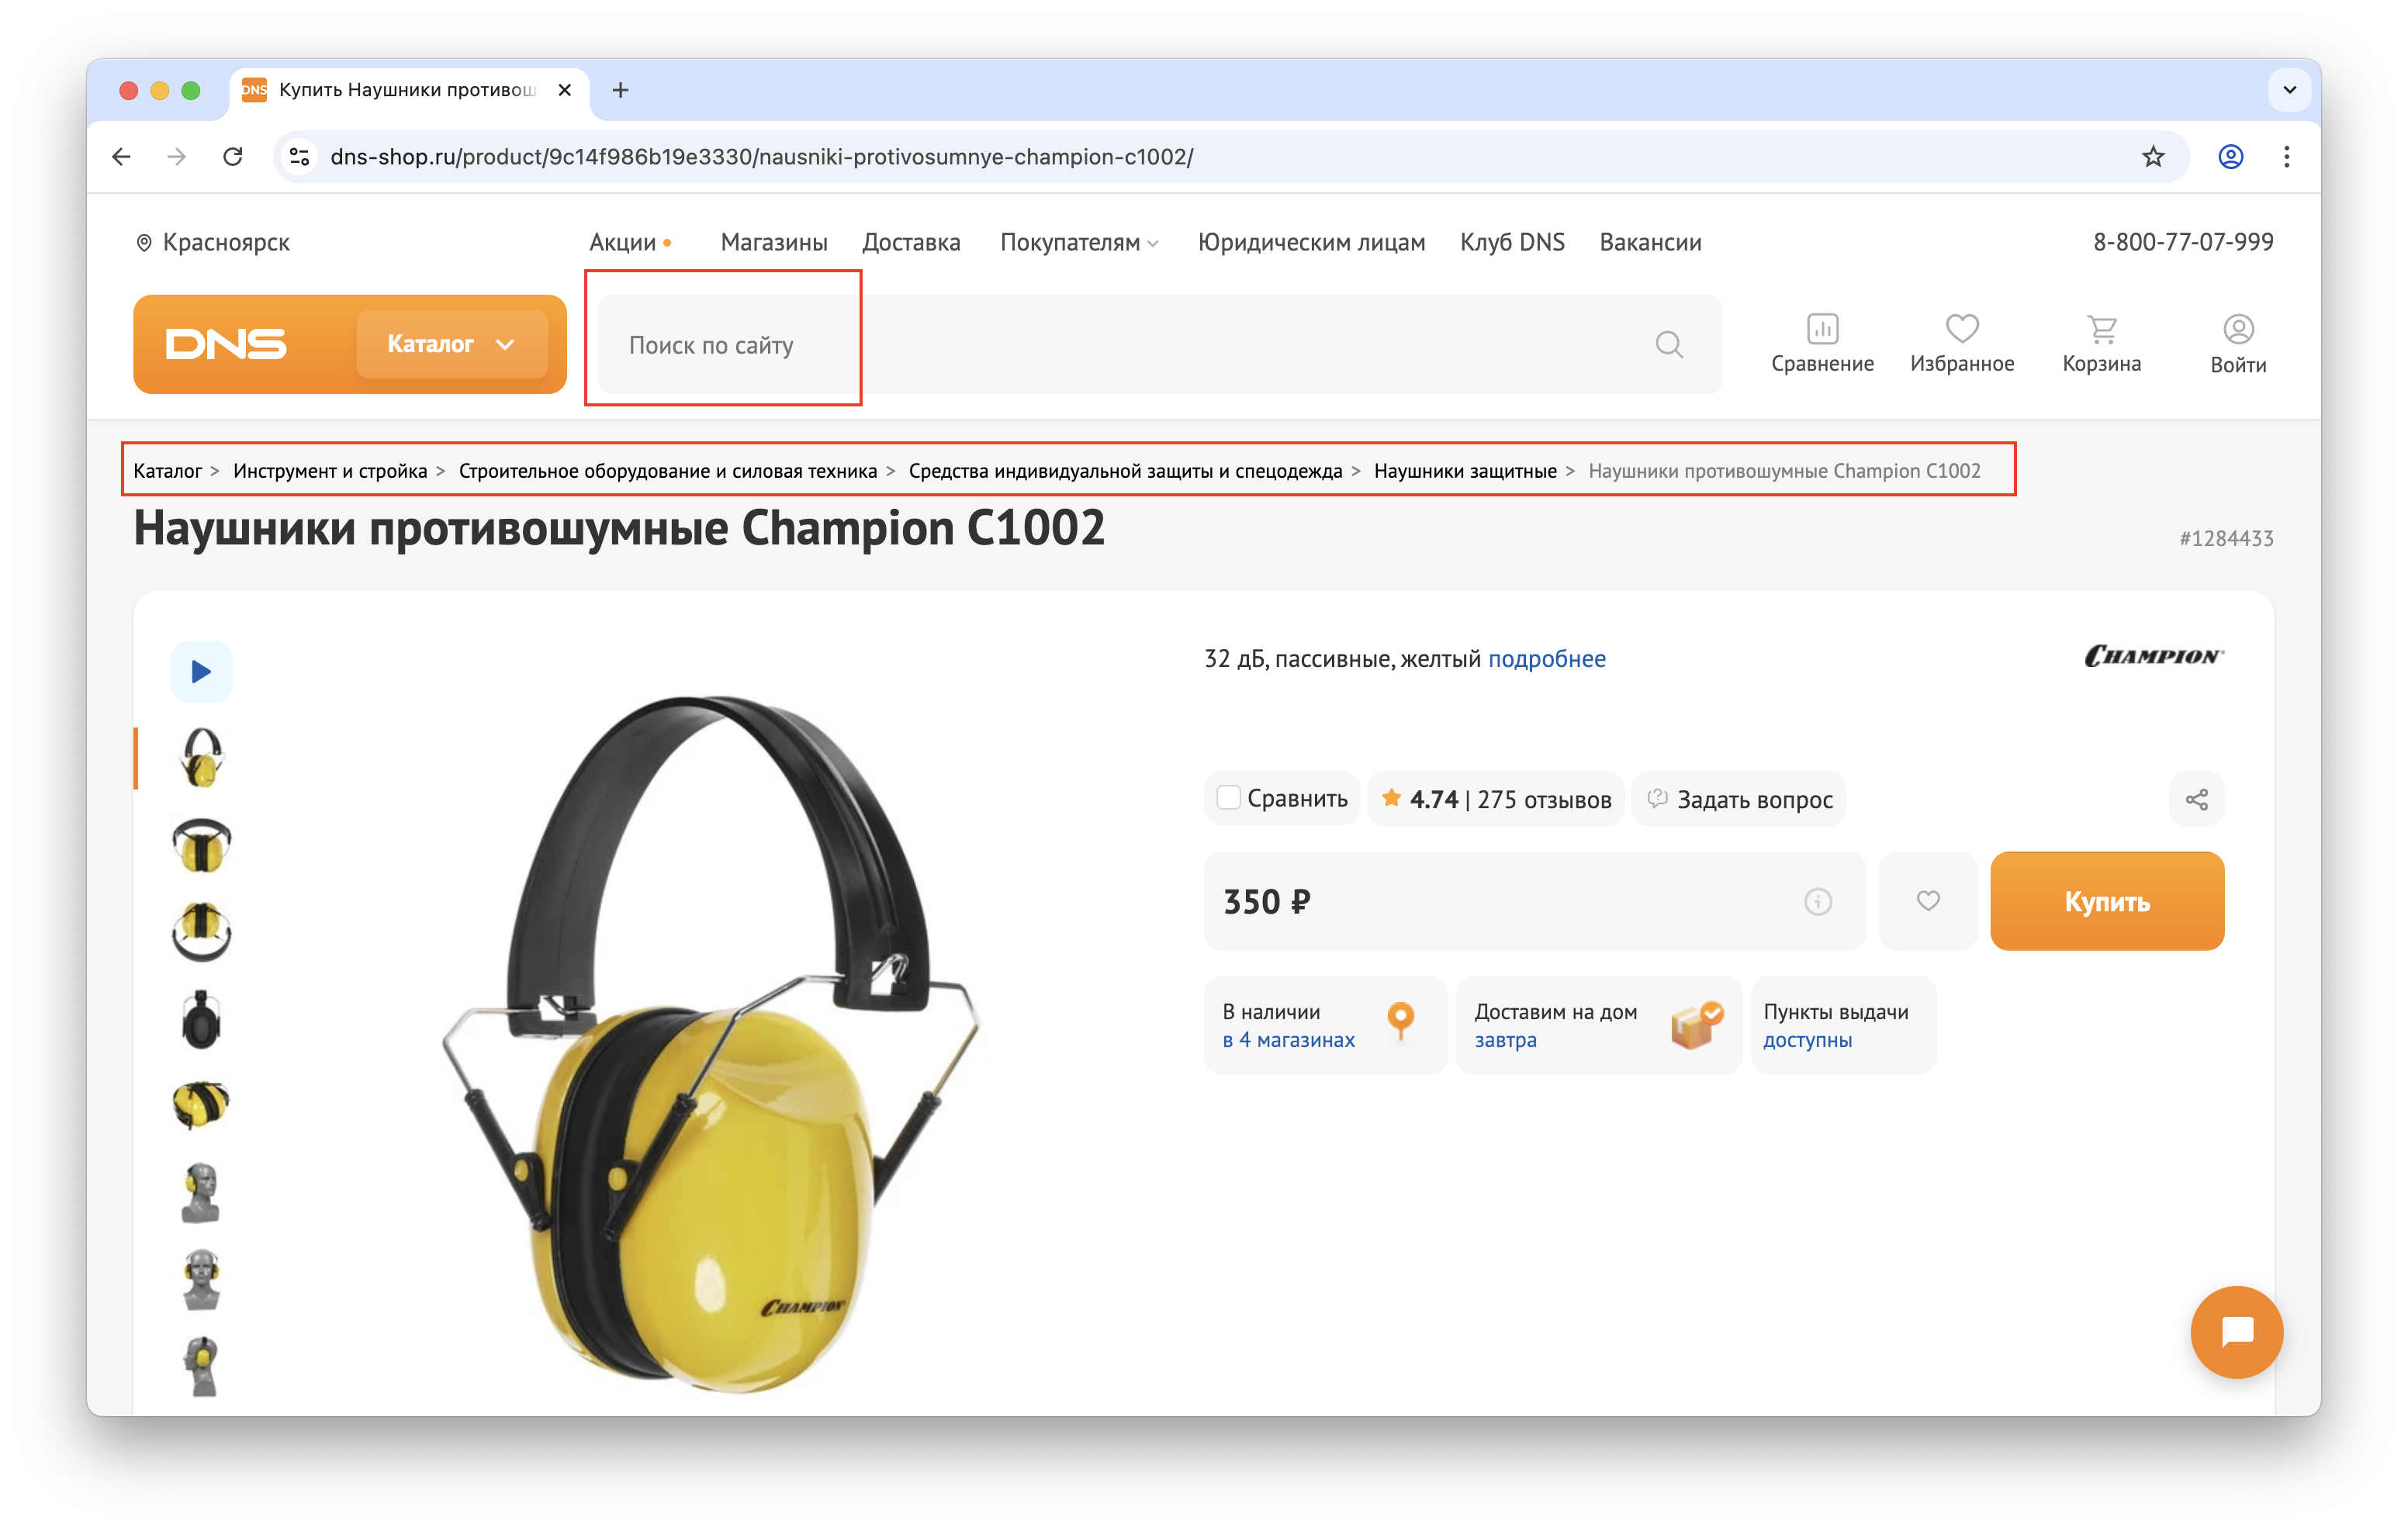Expand the Покупателям menu
The height and width of the screenshot is (1531, 2408).
pos(1078,242)
